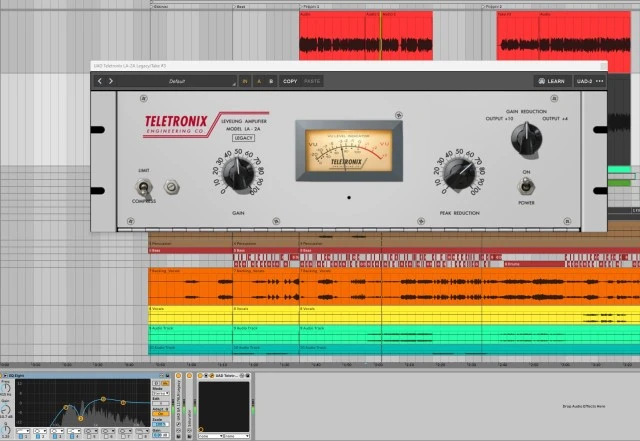Open band 3 filter type dropdown
The height and width of the screenshot is (441, 640).
tap(57, 431)
